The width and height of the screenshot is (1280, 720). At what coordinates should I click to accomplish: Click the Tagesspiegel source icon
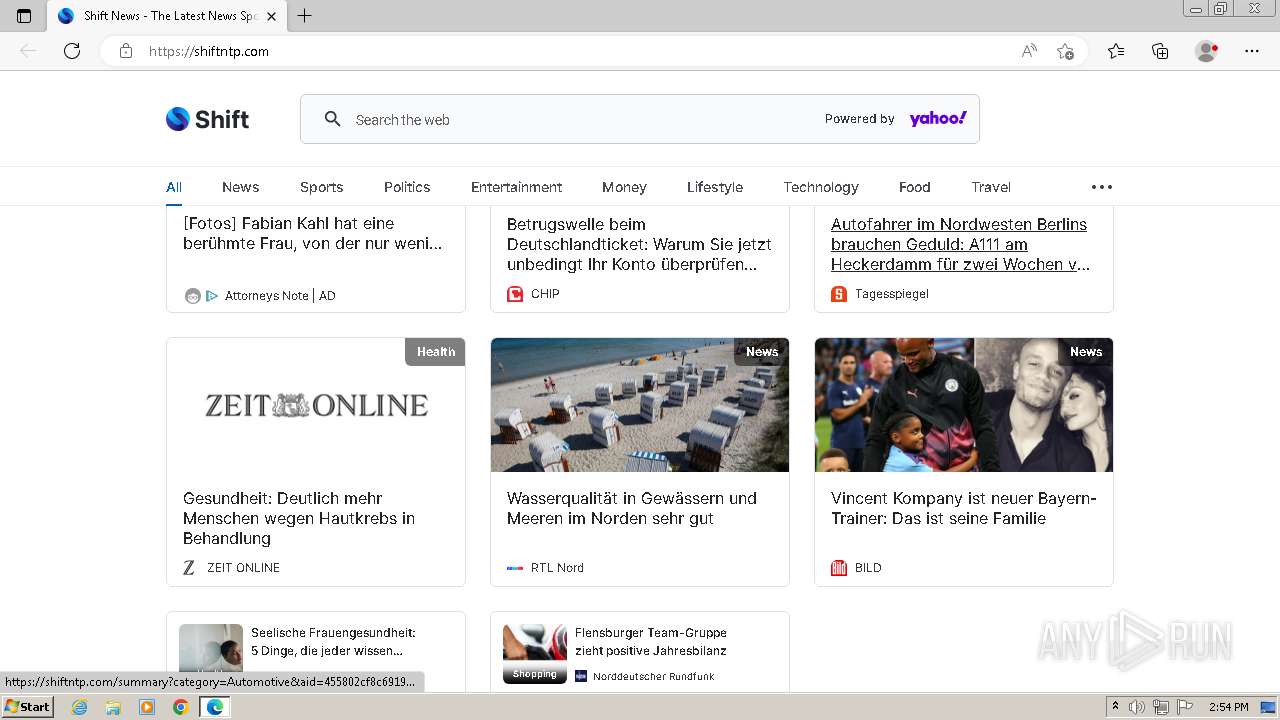[x=839, y=294]
